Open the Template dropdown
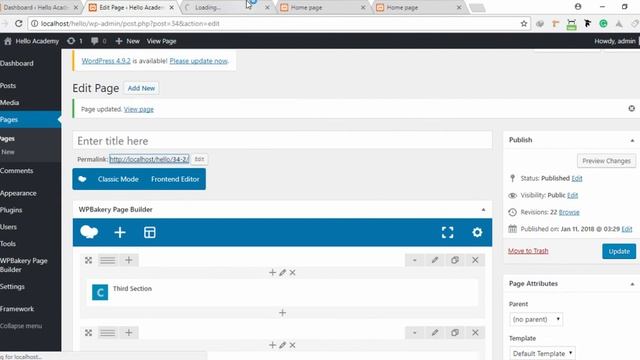 [542, 353]
